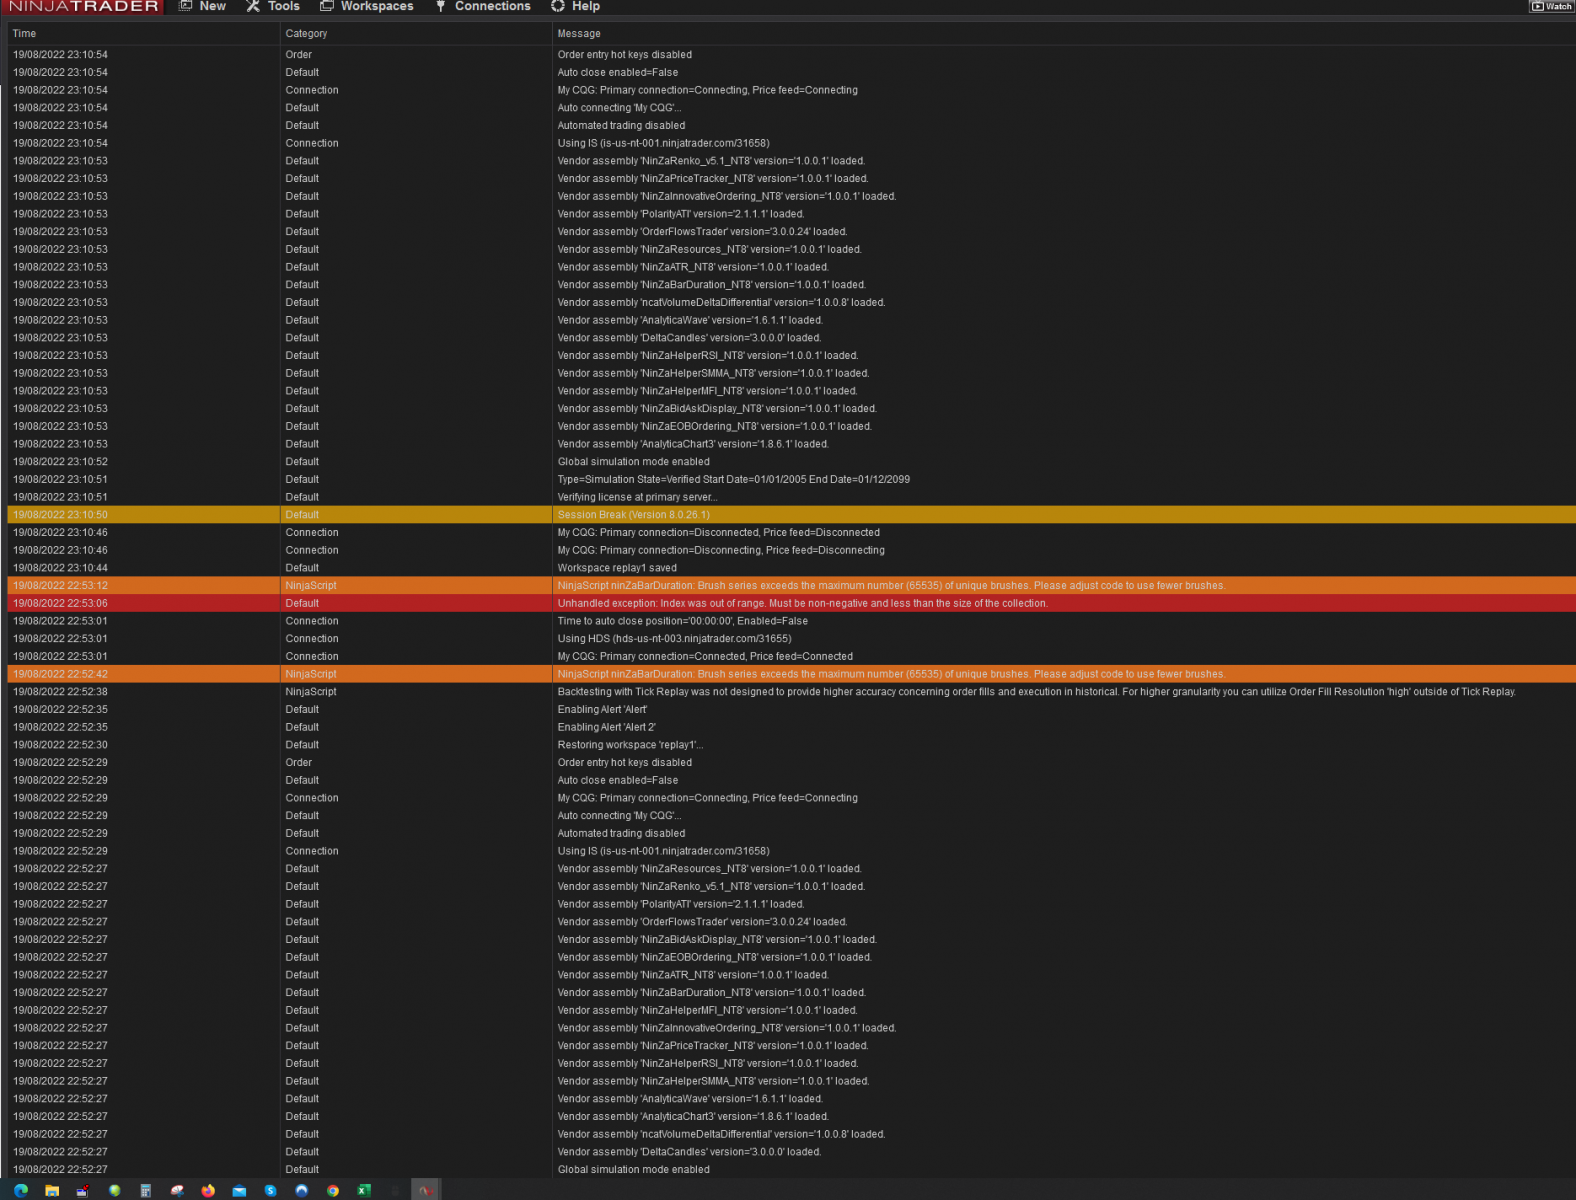
Task: Click the brush series error message at 22:52:42
Action: tap(892, 674)
